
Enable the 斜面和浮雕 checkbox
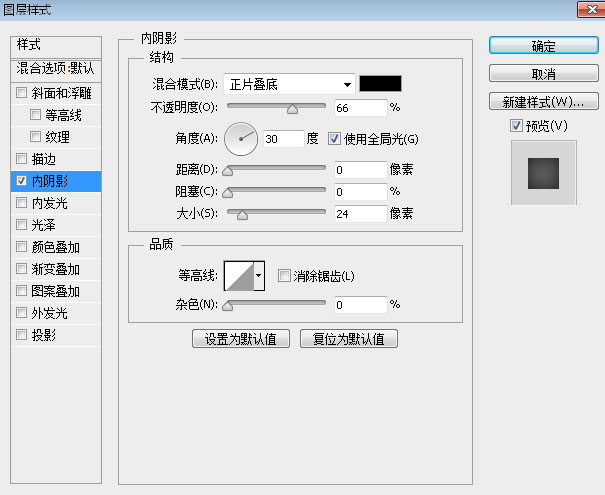coord(21,93)
